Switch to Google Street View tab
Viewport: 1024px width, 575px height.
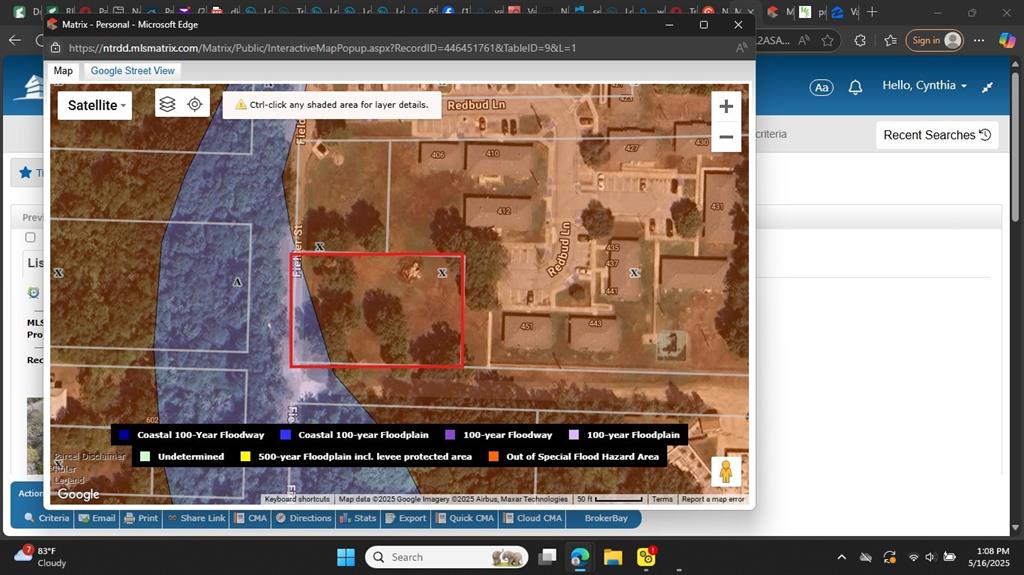(133, 71)
